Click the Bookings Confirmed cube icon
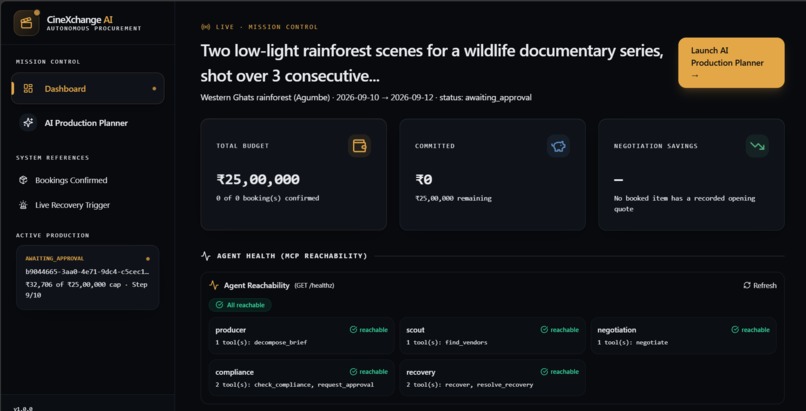The width and height of the screenshot is (806, 411). click(23, 180)
